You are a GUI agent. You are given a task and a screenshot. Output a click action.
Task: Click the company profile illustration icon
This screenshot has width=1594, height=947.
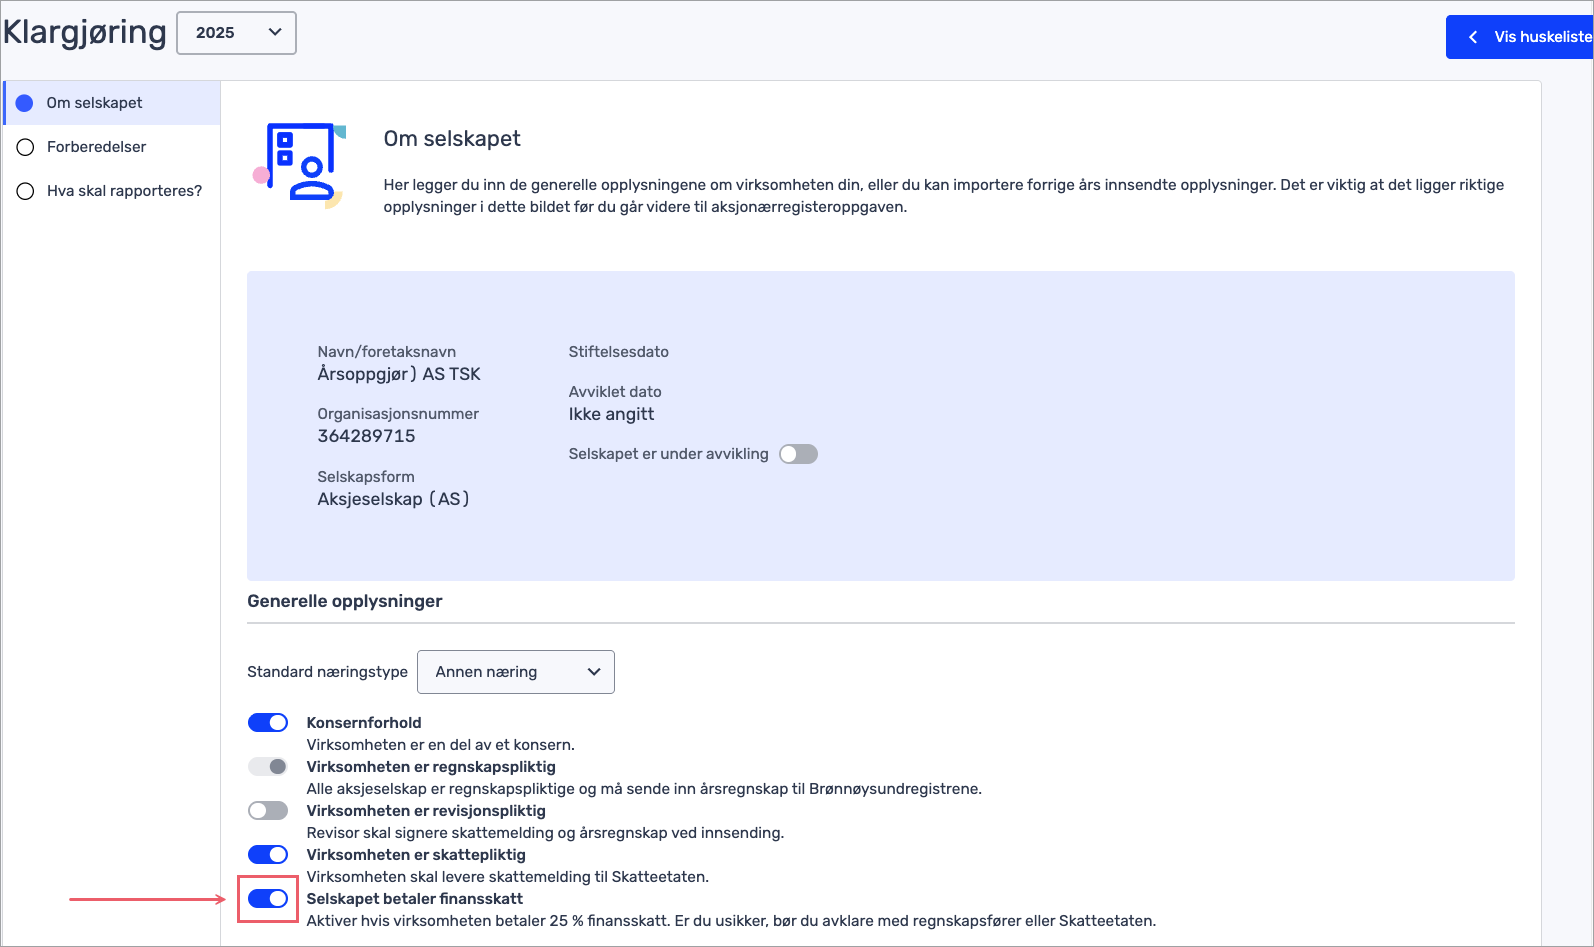coord(300,164)
